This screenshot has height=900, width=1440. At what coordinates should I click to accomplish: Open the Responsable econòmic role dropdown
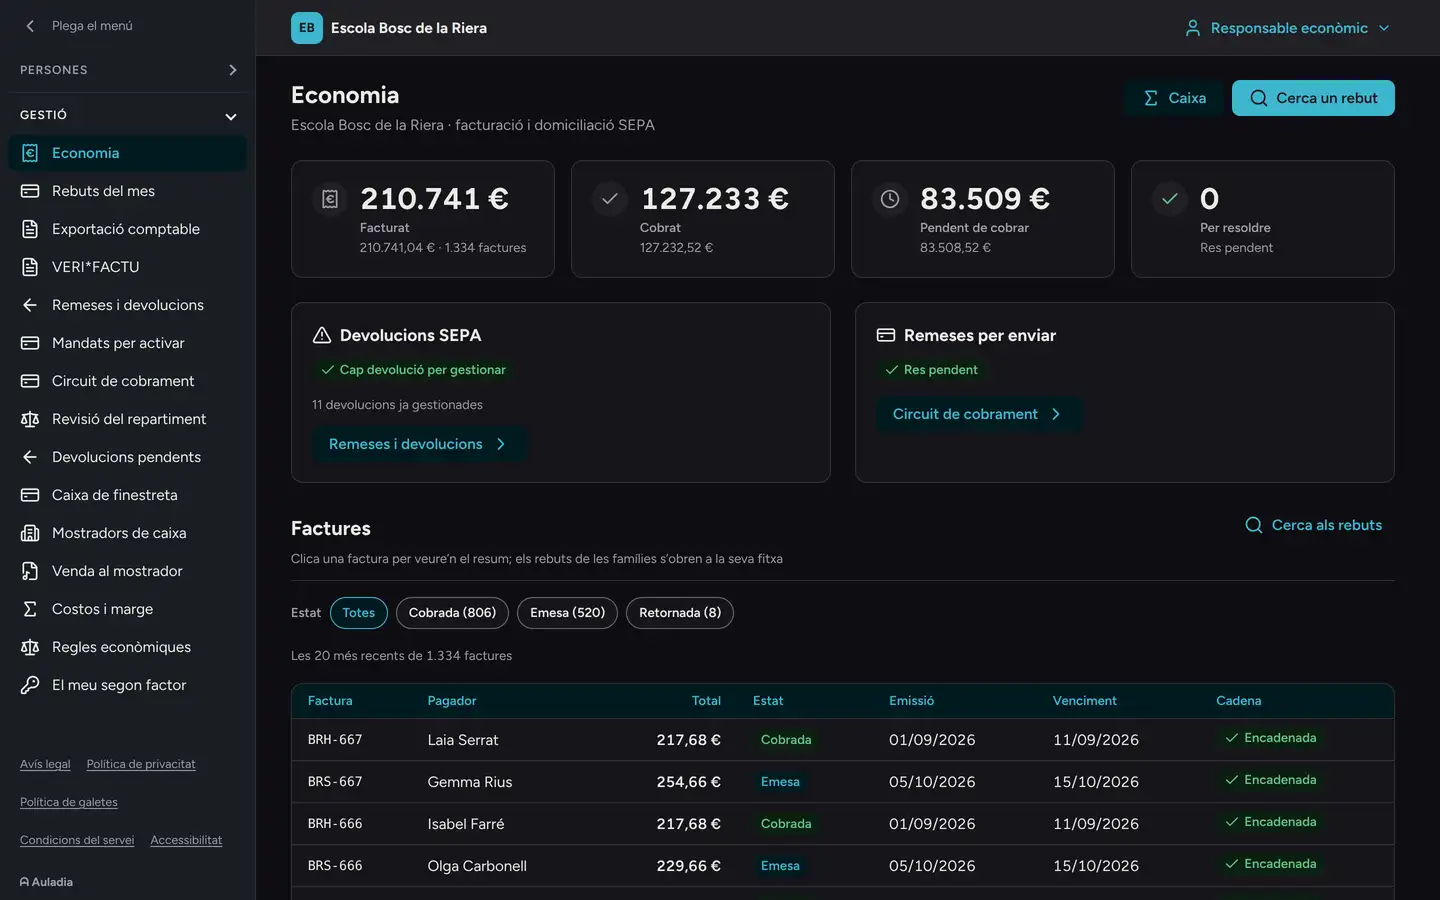tap(1287, 28)
